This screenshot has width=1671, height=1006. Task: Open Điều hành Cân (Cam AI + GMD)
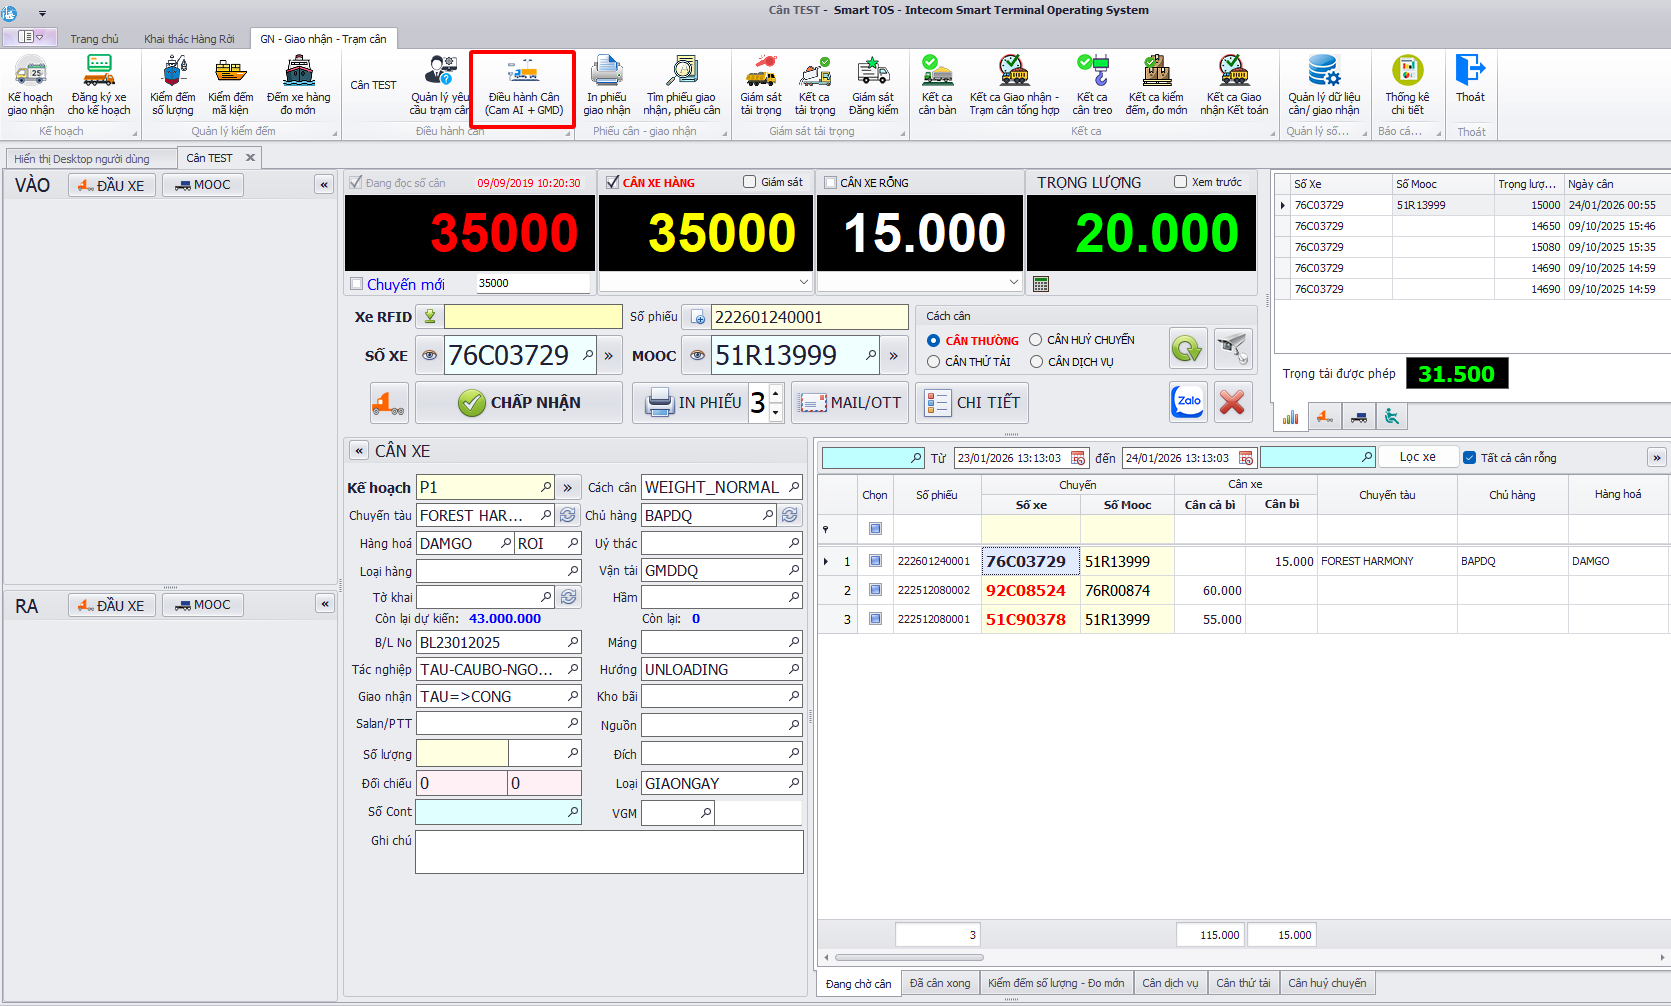pyautogui.click(x=523, y=87)
